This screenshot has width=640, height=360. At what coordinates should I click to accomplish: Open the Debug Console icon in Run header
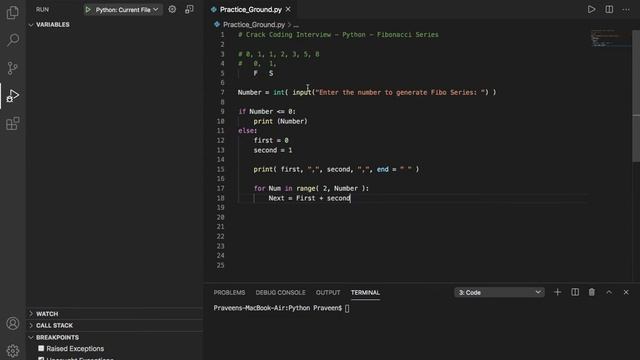click(x=189, y=9)
